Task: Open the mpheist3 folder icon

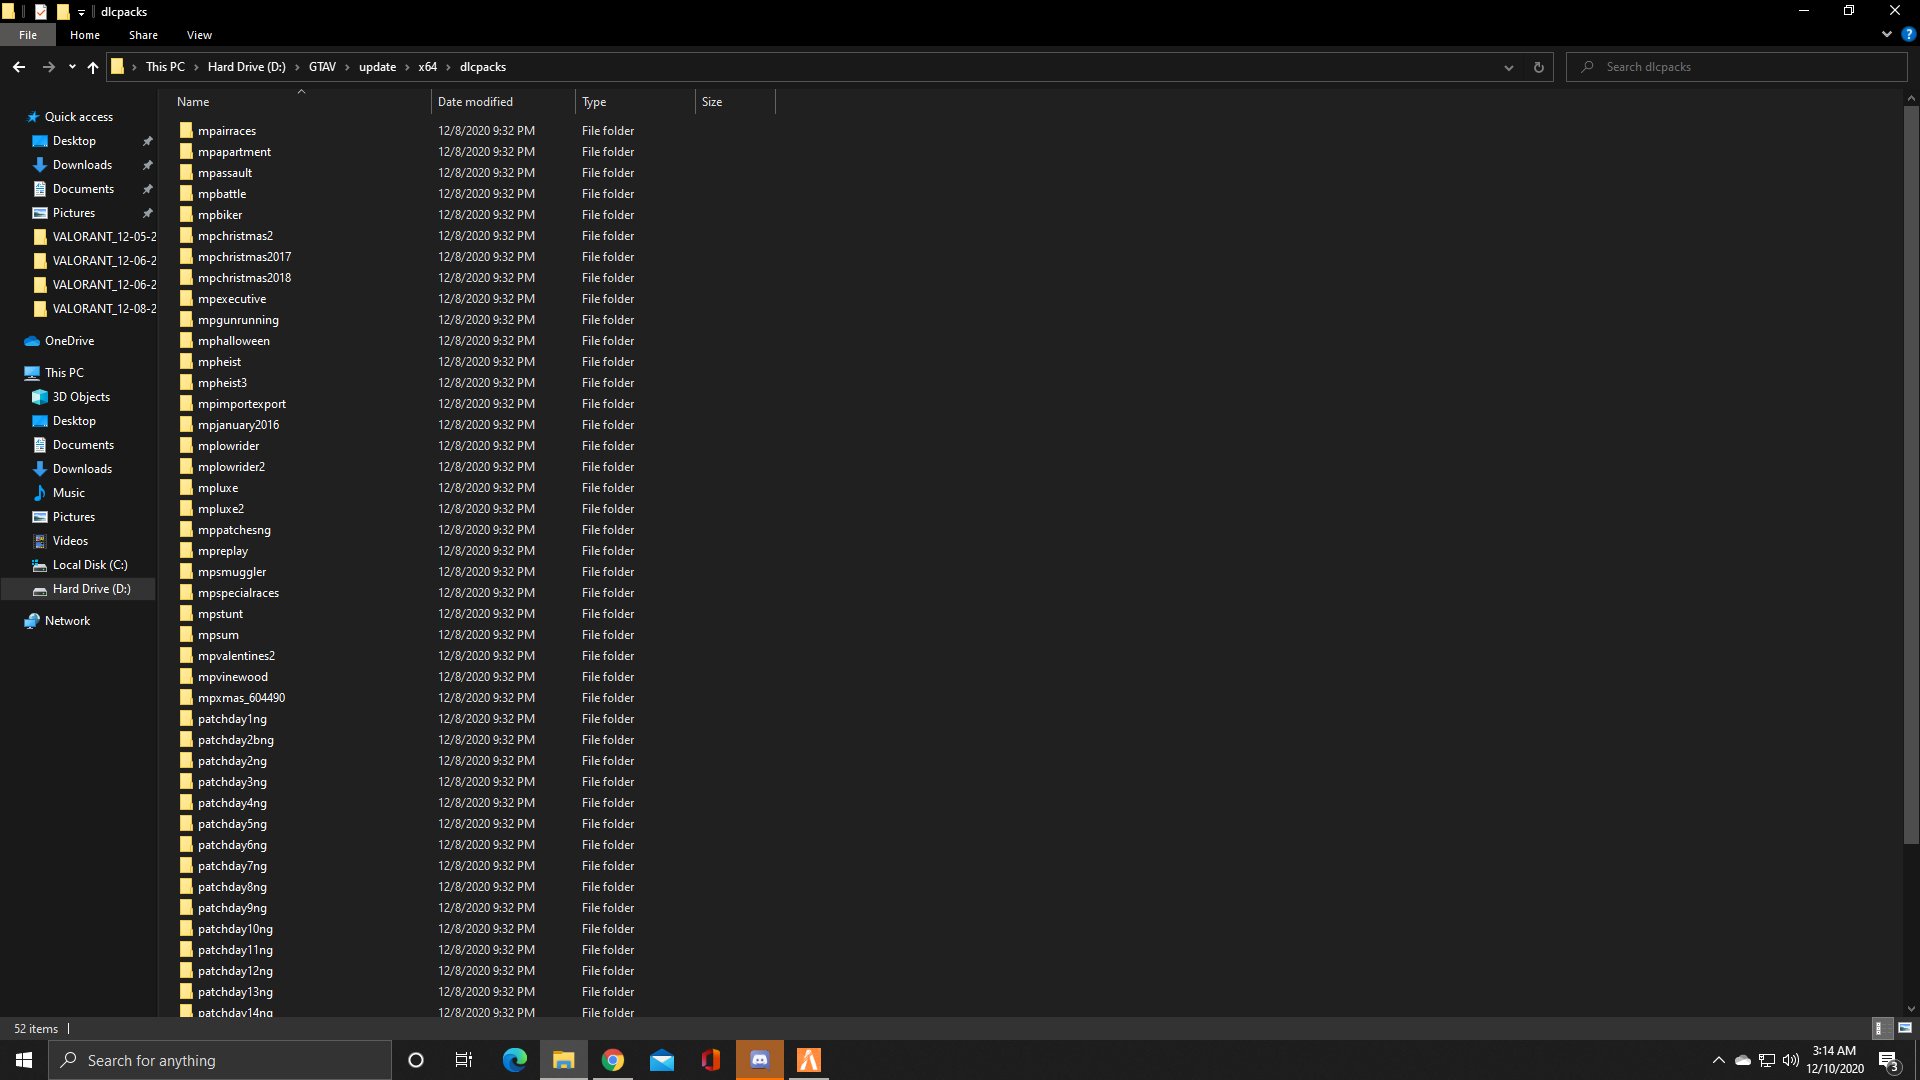Action: point(186,383)
